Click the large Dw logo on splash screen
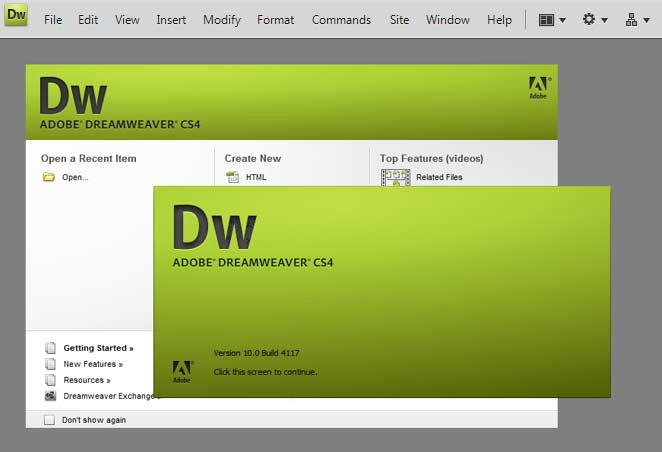The image size is (662, 452). point(214,227)
